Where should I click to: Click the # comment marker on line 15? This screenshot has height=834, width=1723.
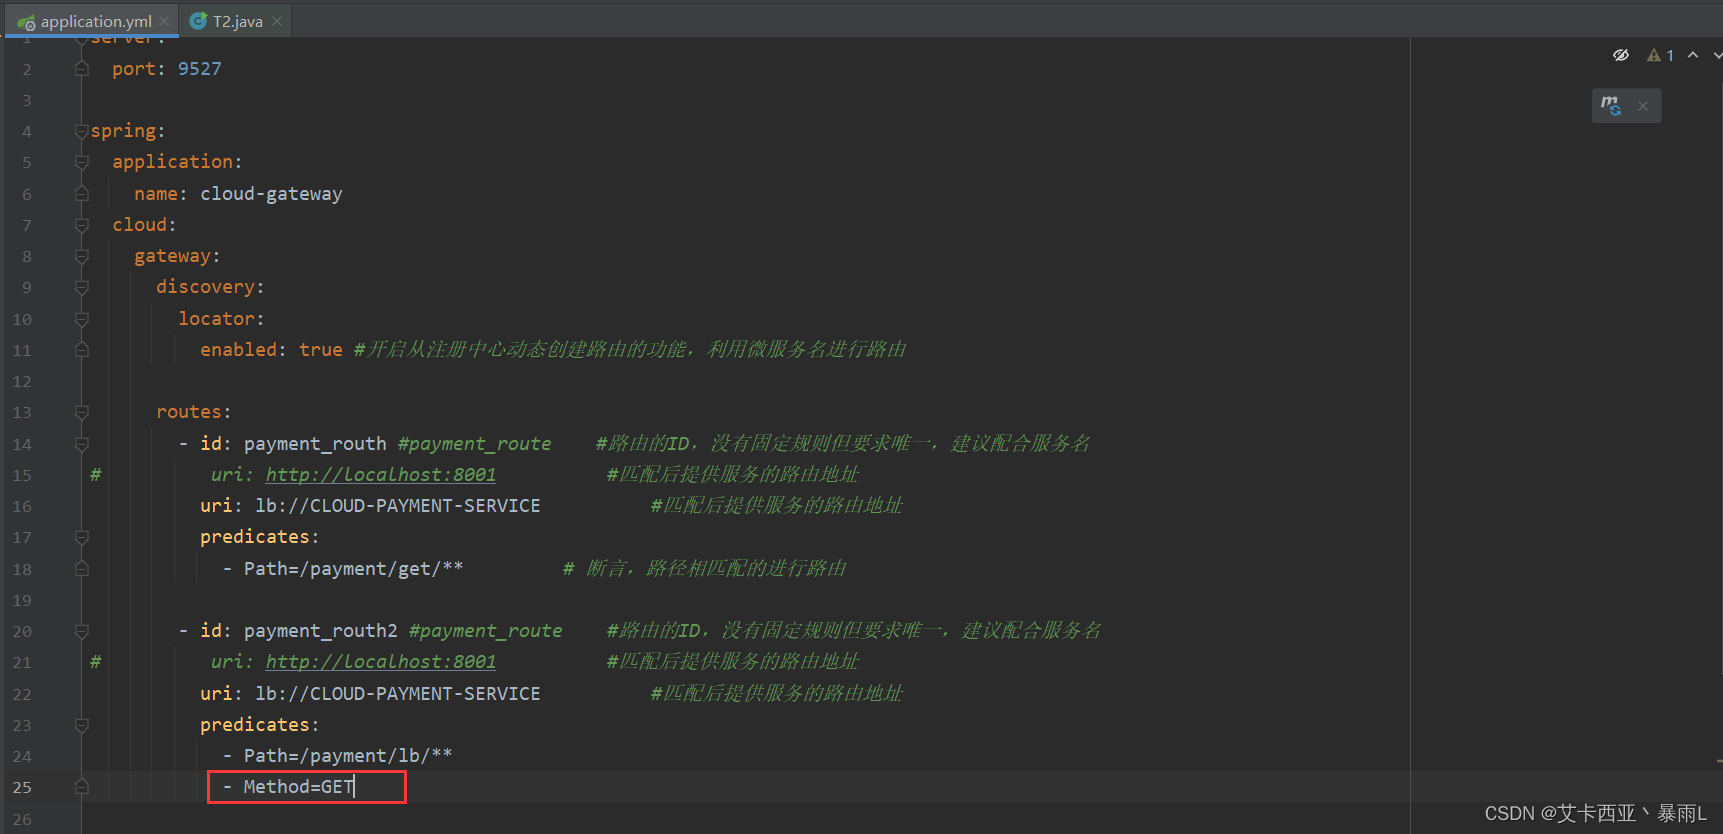pyautogui.click(x=95, y=475)
